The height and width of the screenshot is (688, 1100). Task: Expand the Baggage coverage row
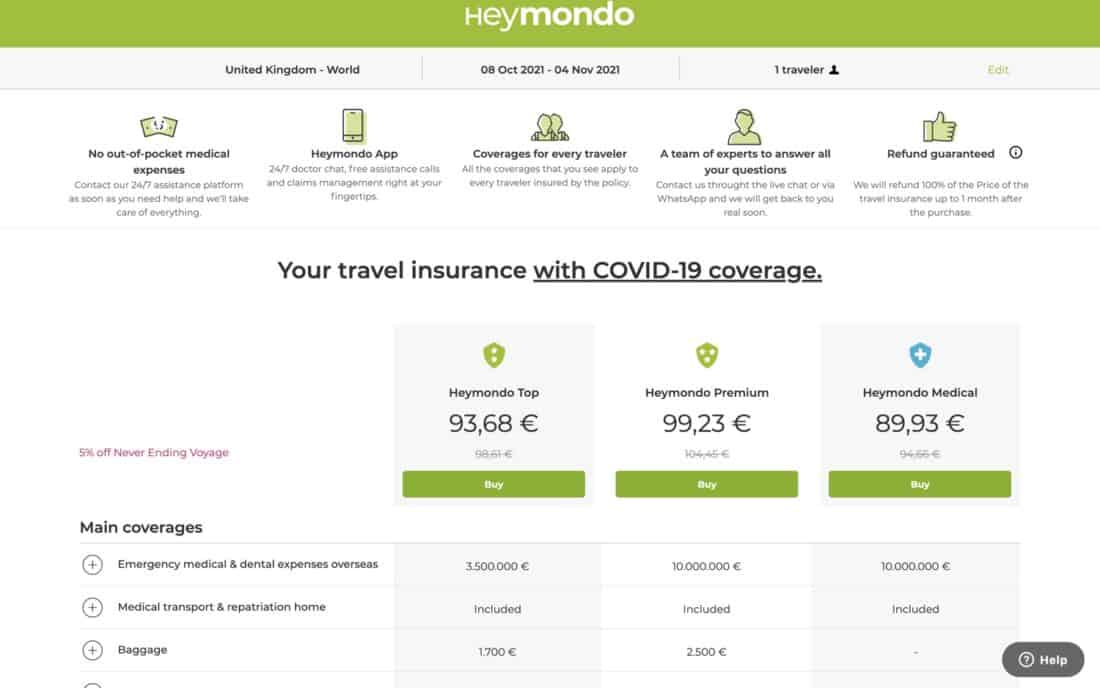92,650
